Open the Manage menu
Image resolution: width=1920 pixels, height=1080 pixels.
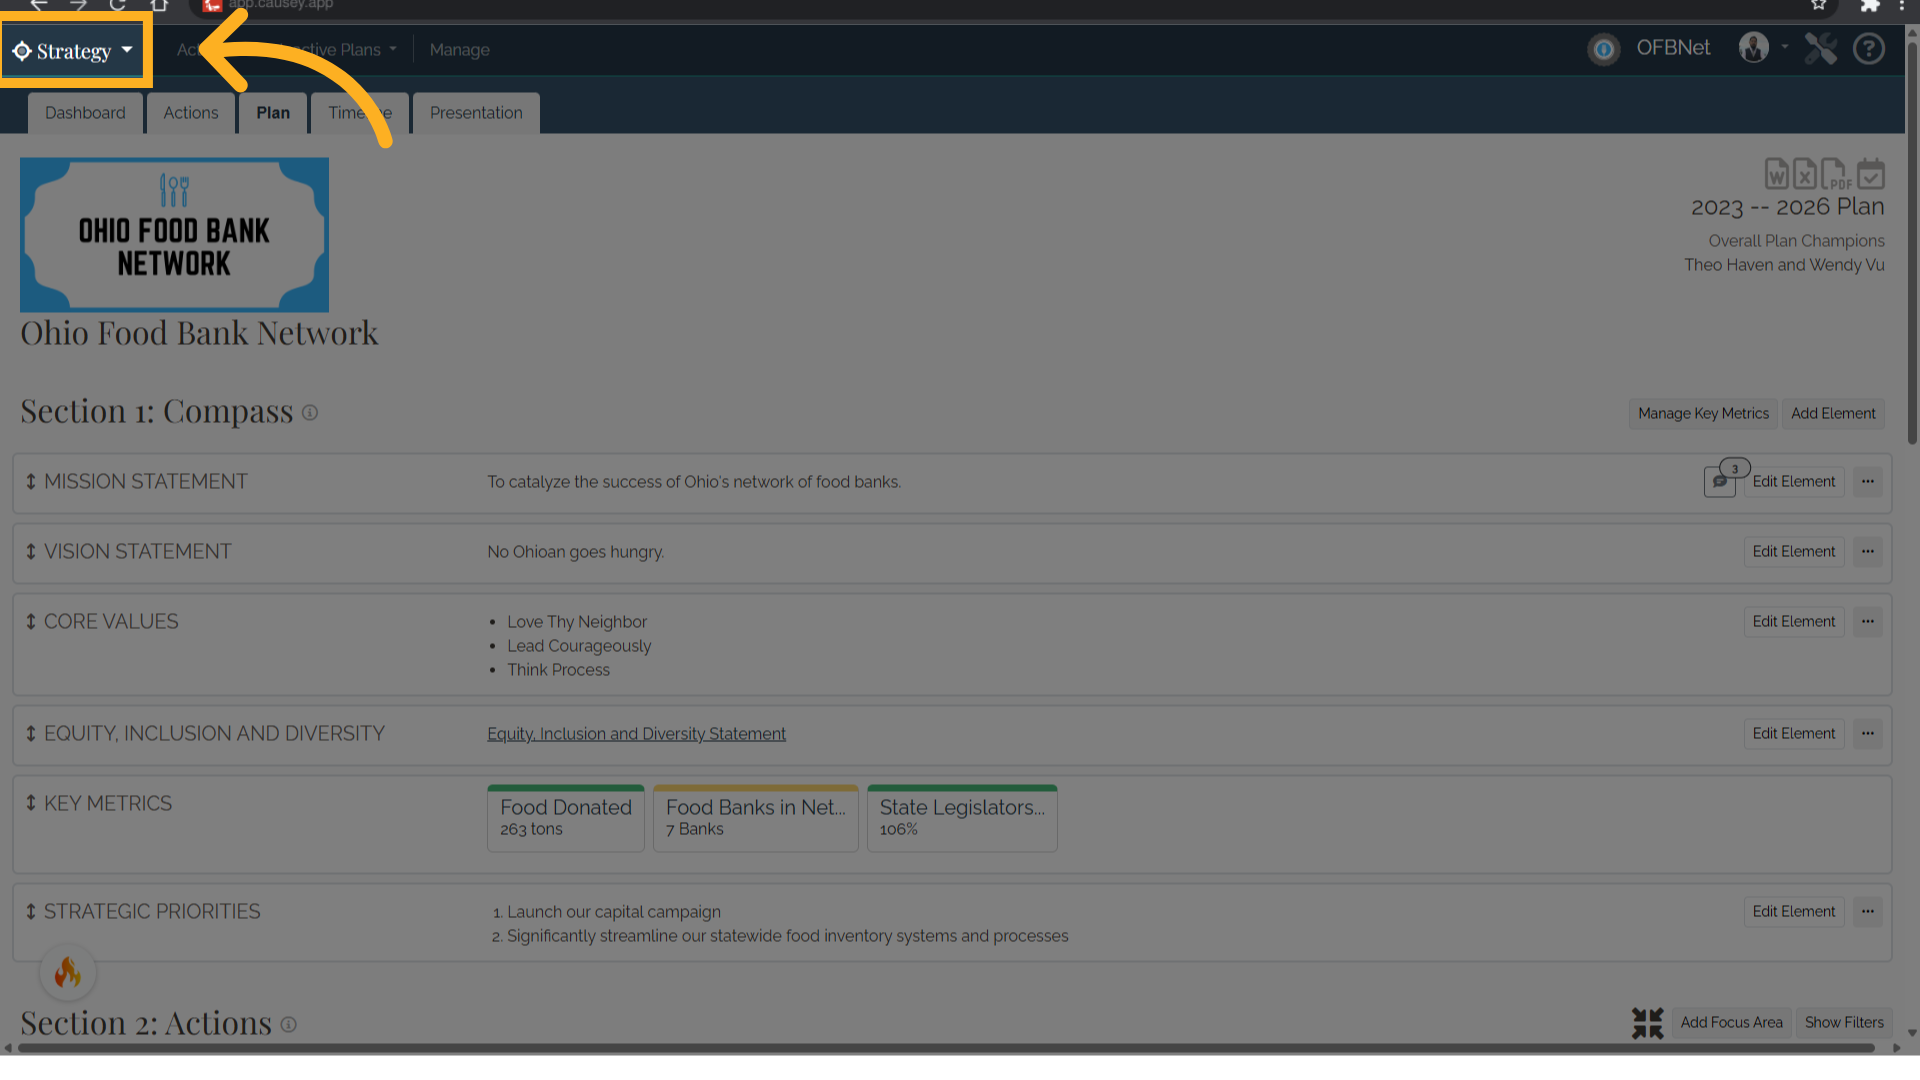(x=460, y=50)
